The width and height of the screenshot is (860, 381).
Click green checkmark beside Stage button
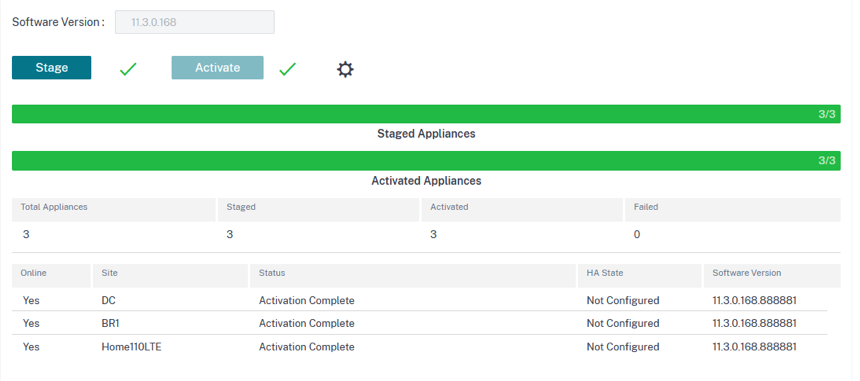tap(128, 69)
